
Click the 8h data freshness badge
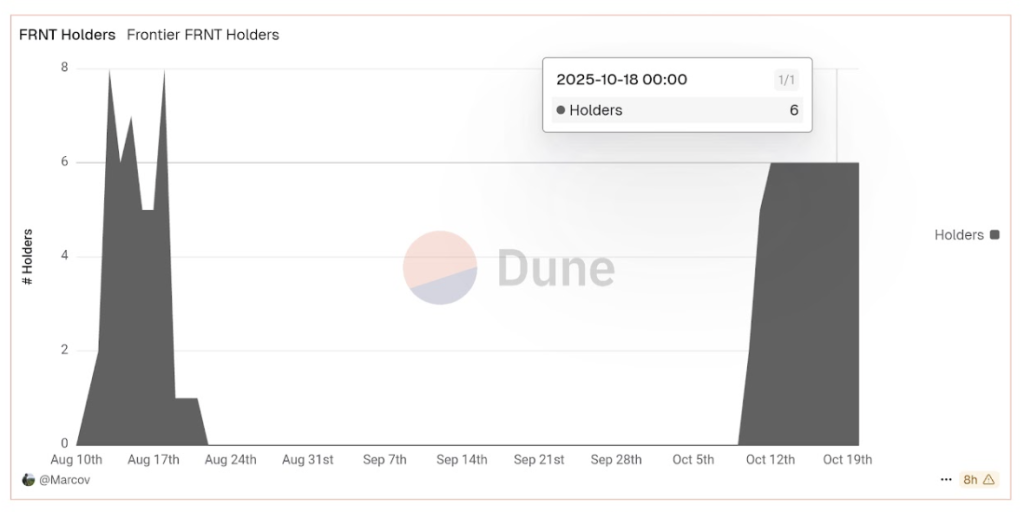click(x=971, y=480)
